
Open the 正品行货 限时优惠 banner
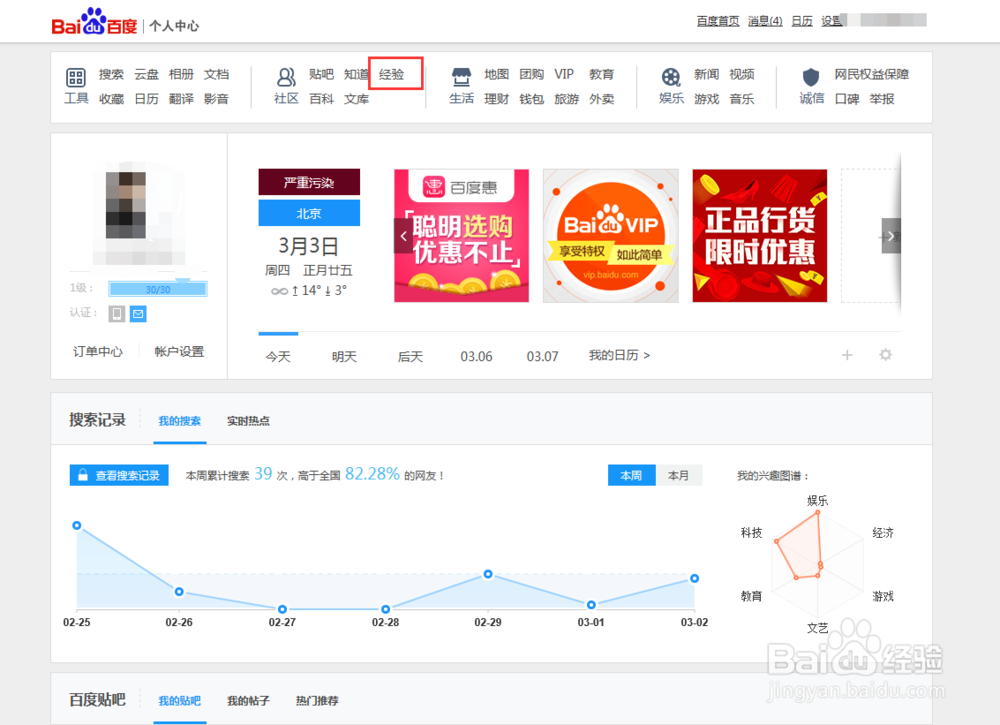760,235
